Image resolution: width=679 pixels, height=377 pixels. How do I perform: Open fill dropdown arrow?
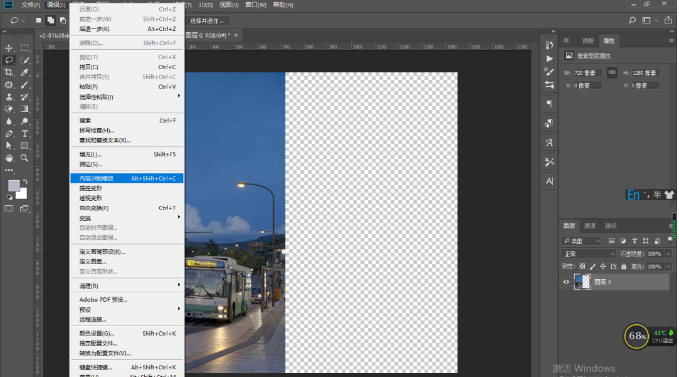[x=669, y=266]
